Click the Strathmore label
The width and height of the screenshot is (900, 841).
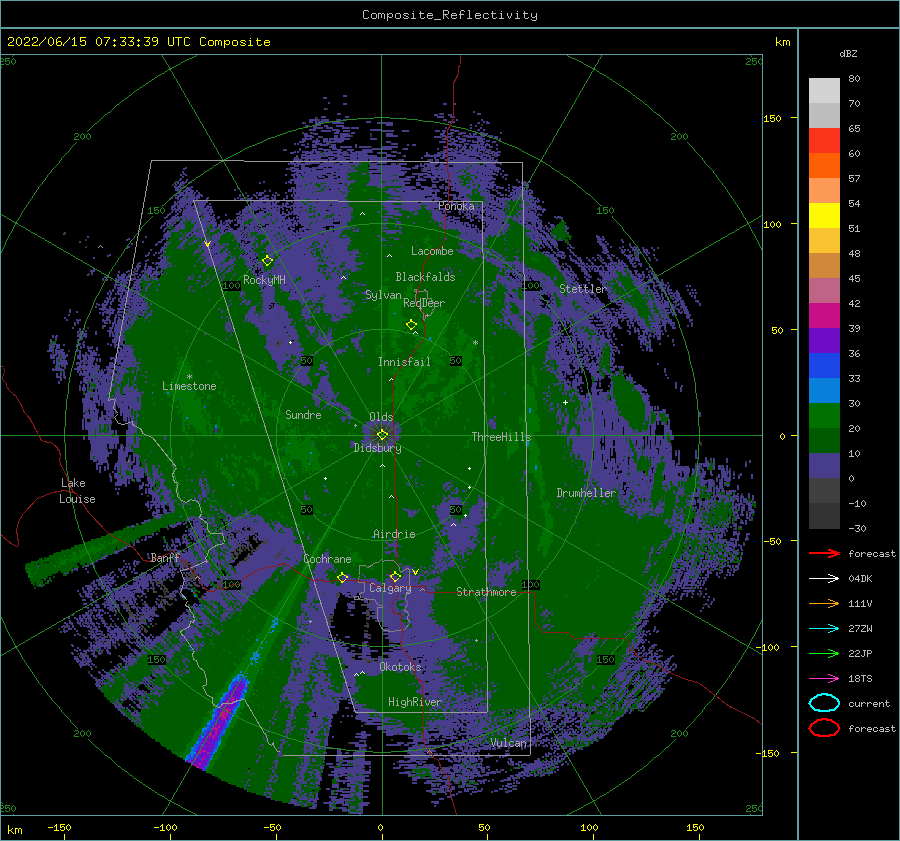tap(486, 592)
